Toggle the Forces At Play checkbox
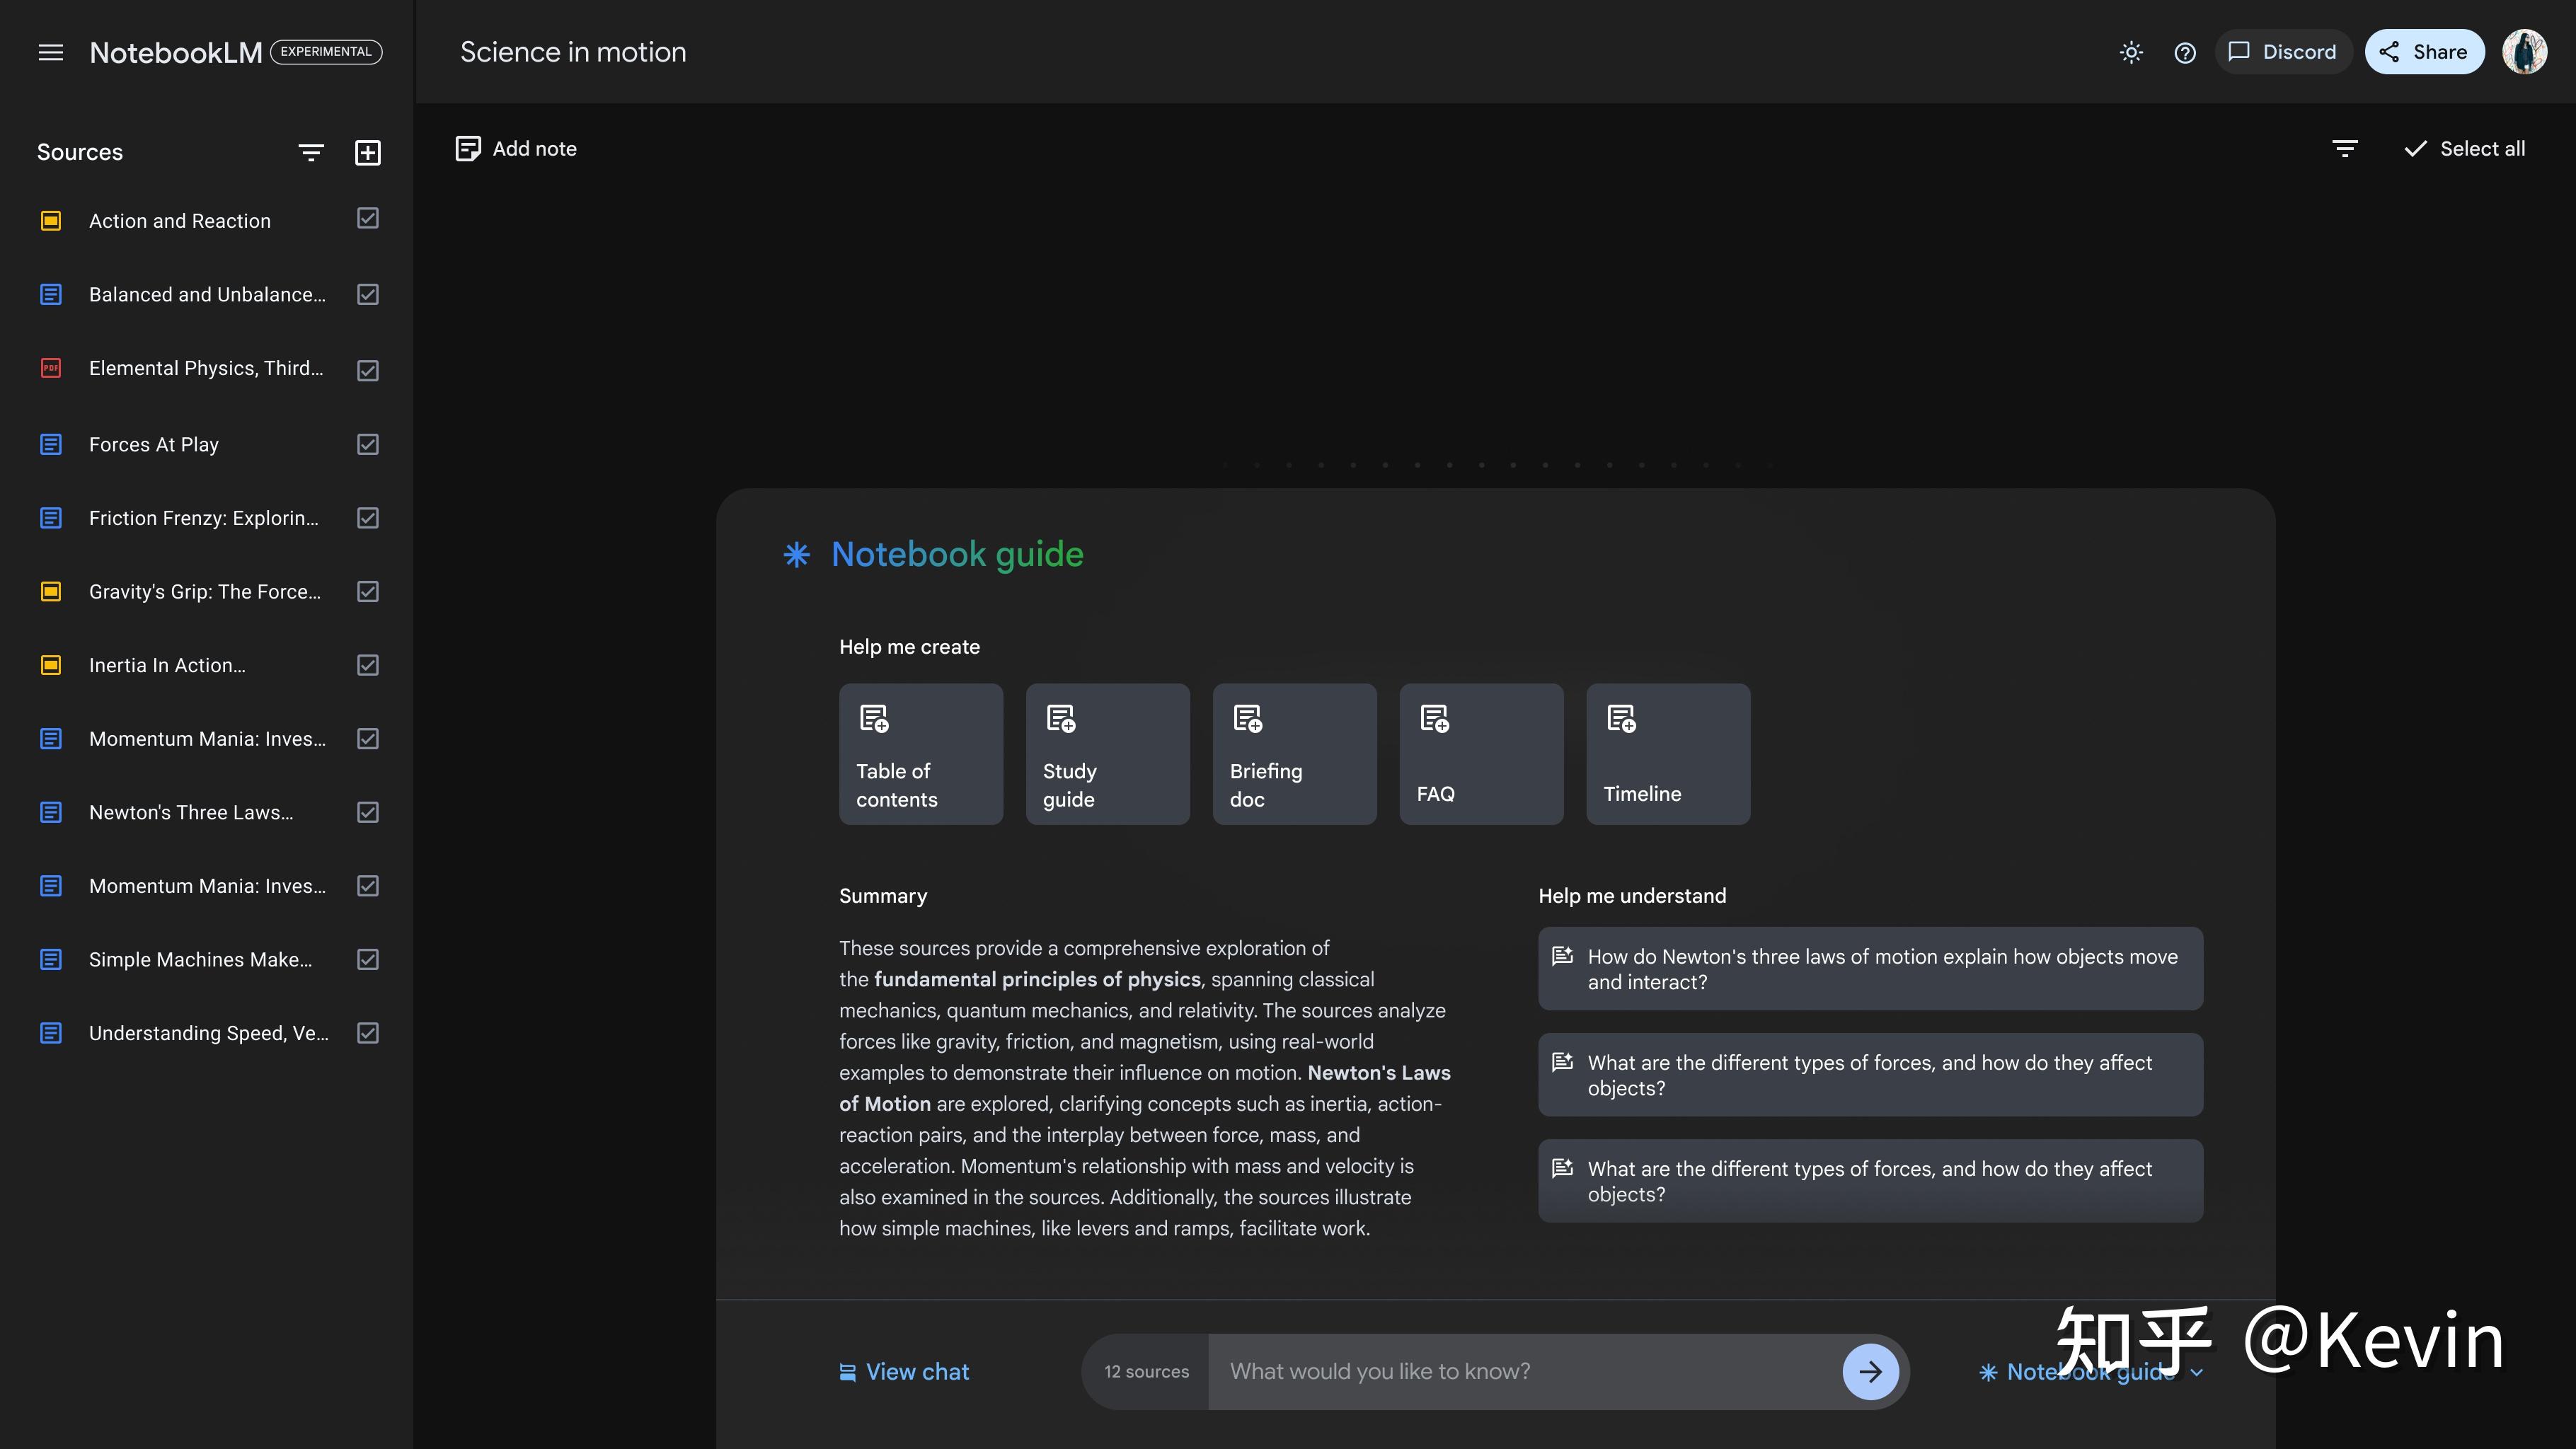This screenshot has height=1449, width=2576. 368,444
